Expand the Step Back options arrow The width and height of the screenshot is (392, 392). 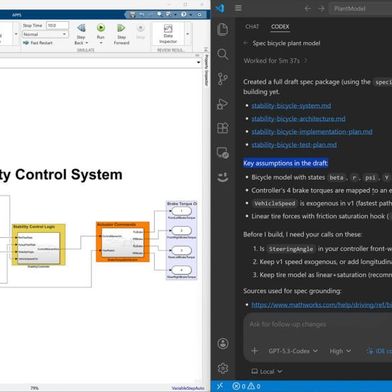pos(87,43)
